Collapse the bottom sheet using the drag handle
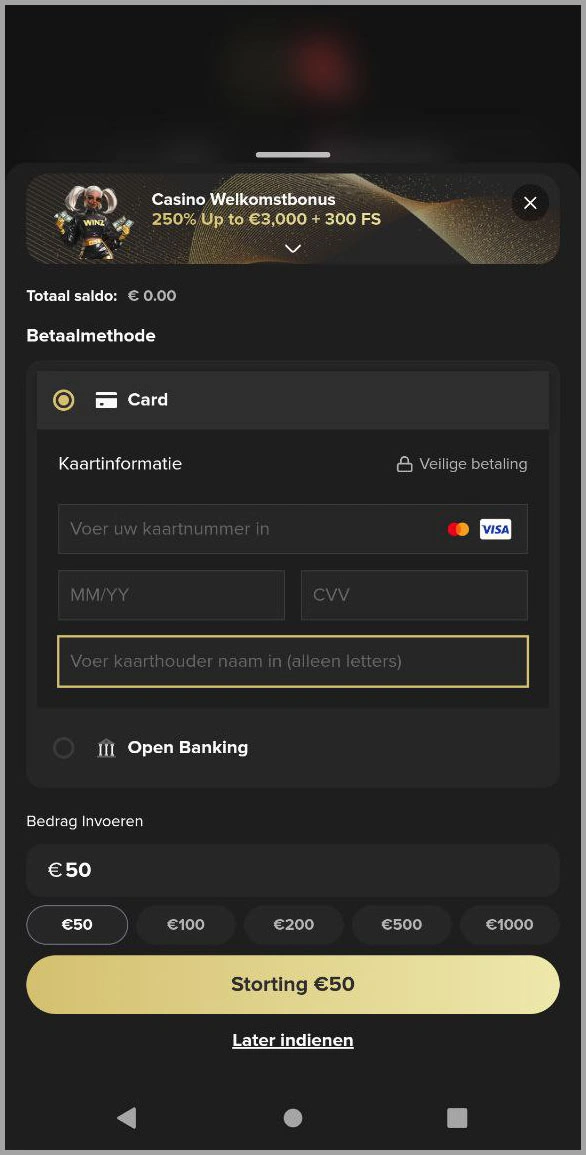The image size is (586, 1155). 292,155
